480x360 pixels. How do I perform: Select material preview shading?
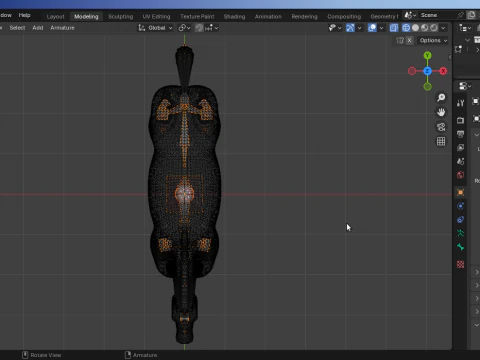[x=424, y=28]
